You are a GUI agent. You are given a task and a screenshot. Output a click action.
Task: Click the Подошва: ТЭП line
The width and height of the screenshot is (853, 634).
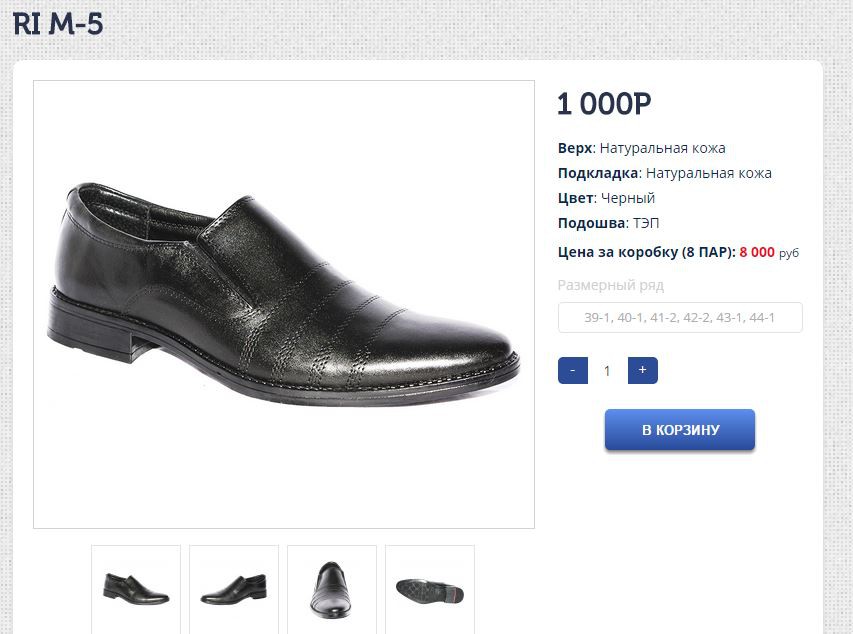click(x=608, y=223)
